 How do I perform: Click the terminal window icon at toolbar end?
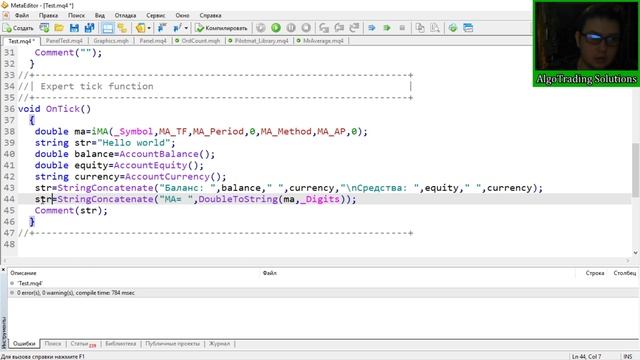click(468, 28)
